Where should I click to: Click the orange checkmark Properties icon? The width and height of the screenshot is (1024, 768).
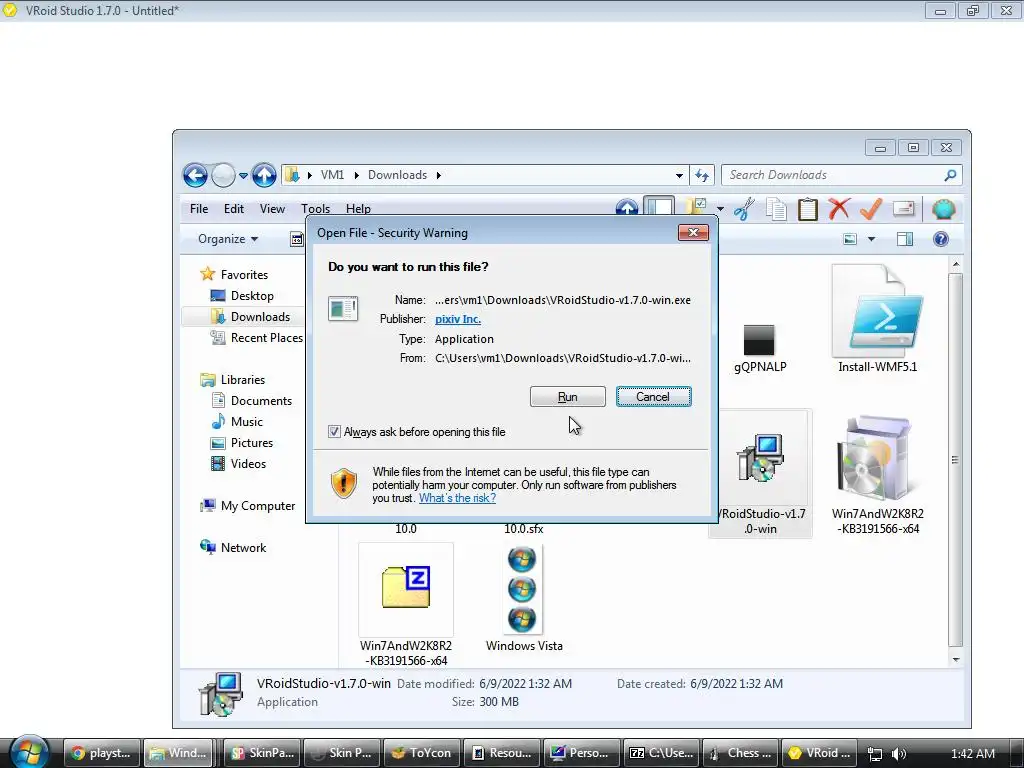[871, 209]
